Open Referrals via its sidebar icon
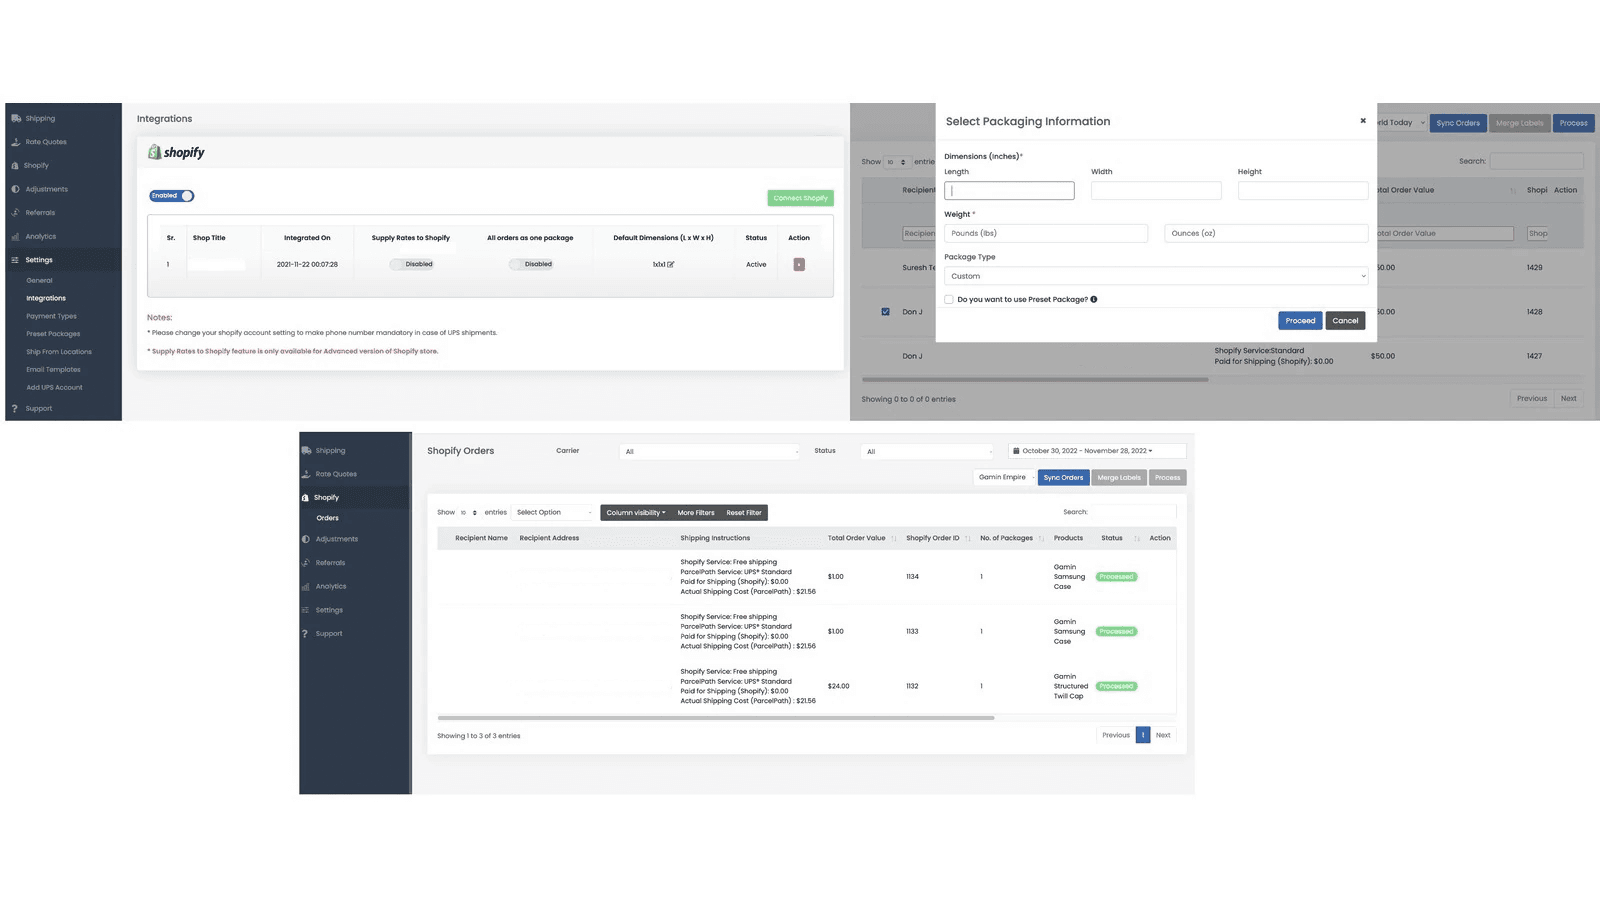Screen dimensions: 1600x900 [x=15, y=212]
